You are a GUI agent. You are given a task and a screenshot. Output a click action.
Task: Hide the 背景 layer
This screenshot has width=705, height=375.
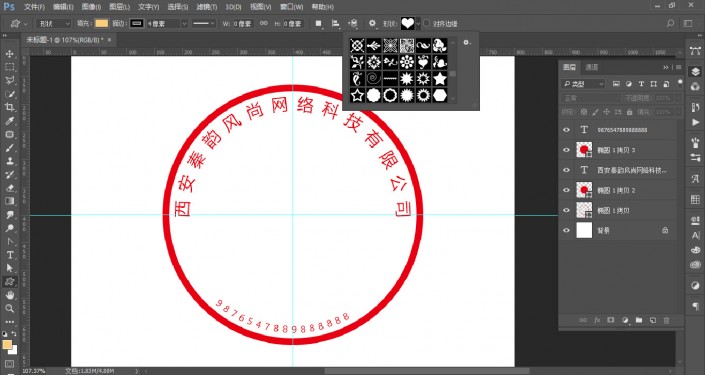[x=567, y=230]
